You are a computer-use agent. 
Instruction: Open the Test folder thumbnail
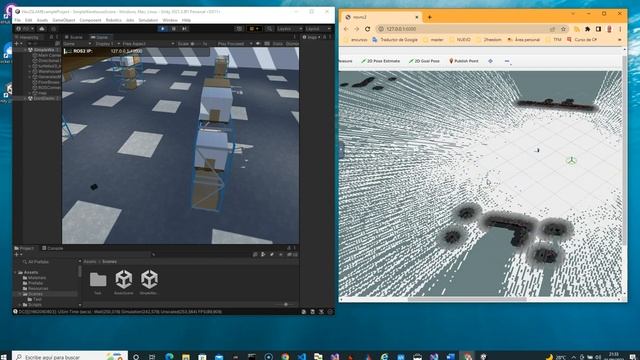98,280
